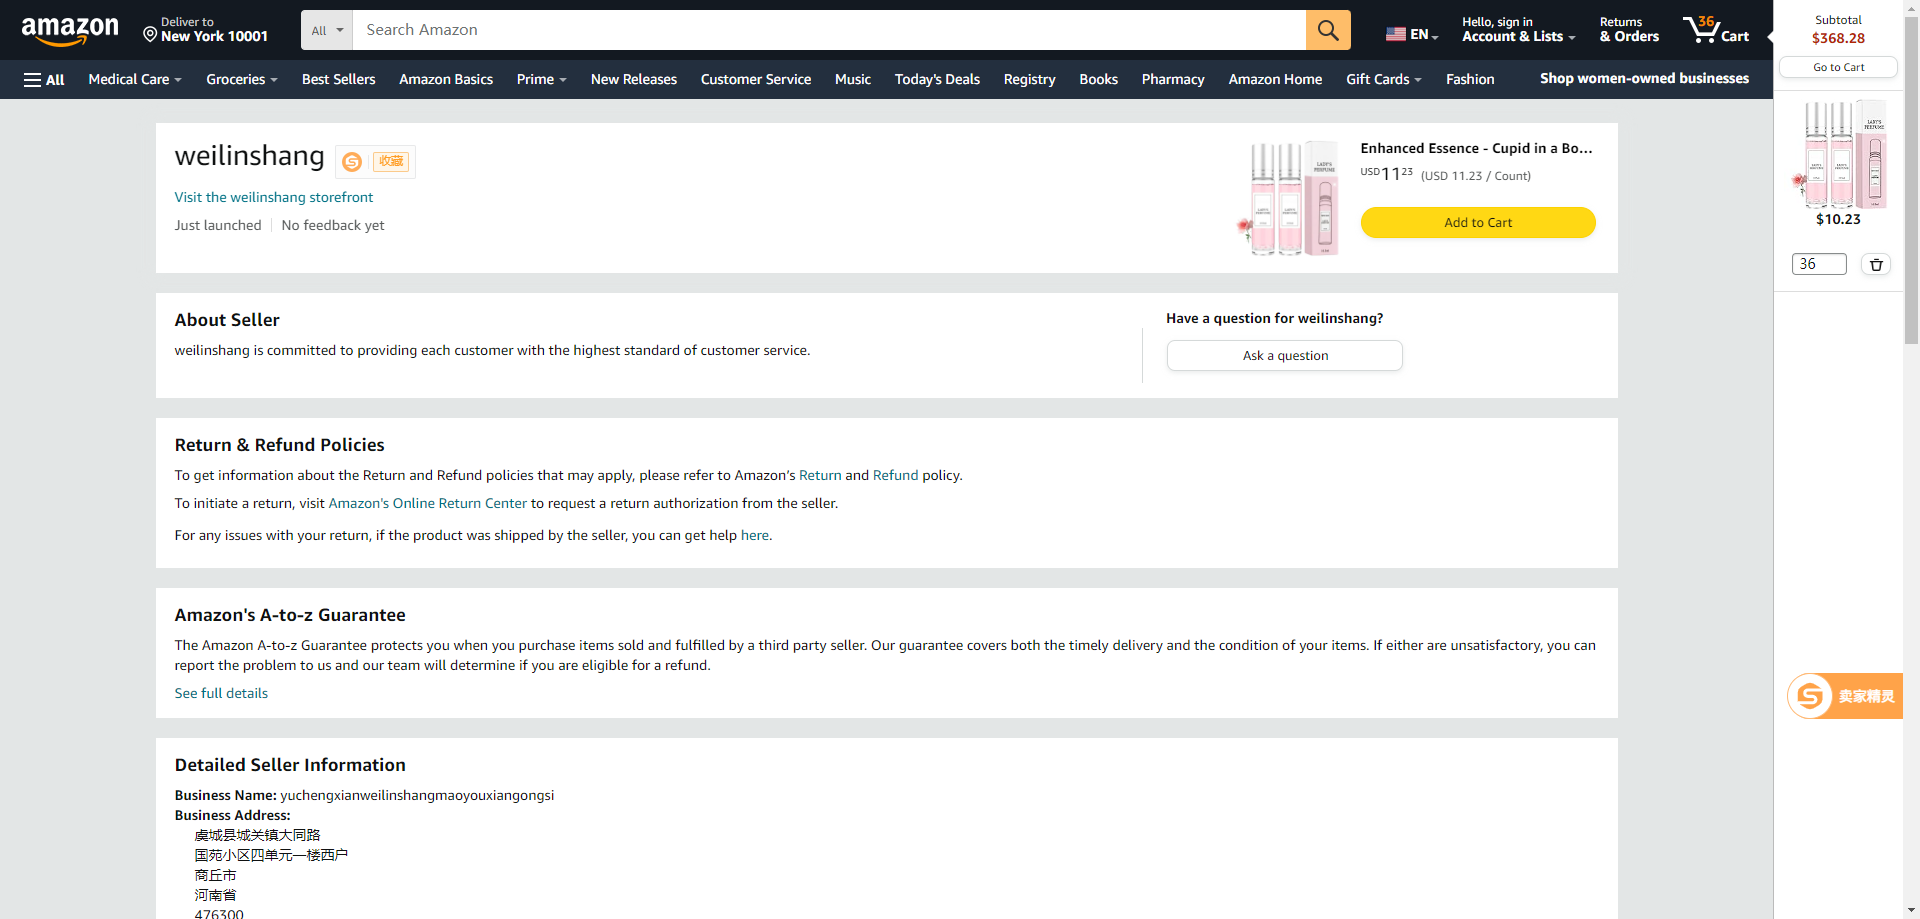Open Amazon's Return policy link
This screenshot has height=919, width=1920.
pos(820,475)
